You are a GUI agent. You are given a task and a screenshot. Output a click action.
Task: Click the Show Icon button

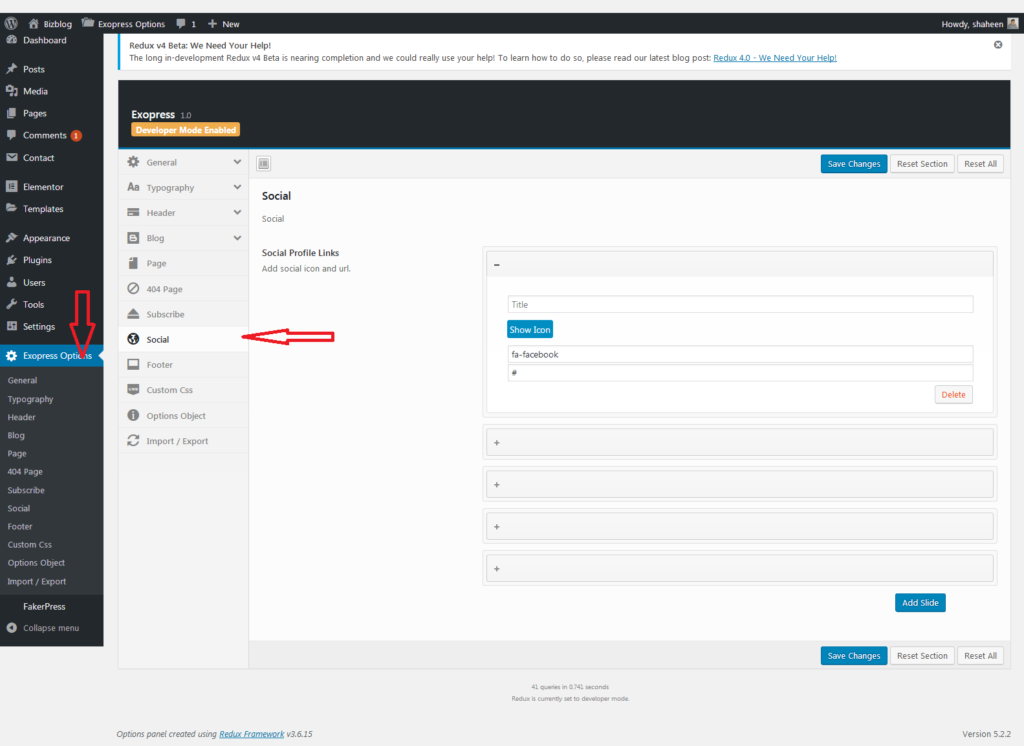530,329
